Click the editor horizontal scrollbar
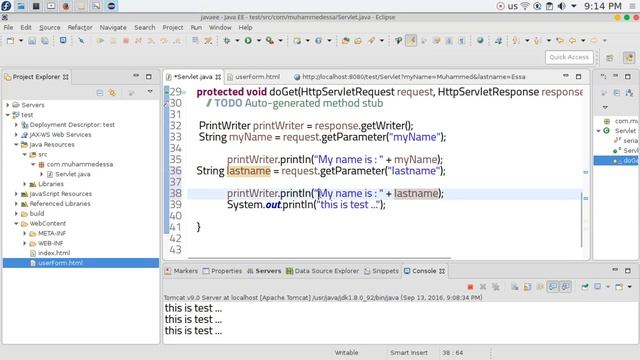The image size is (640, 360). (x=319, y=258)
